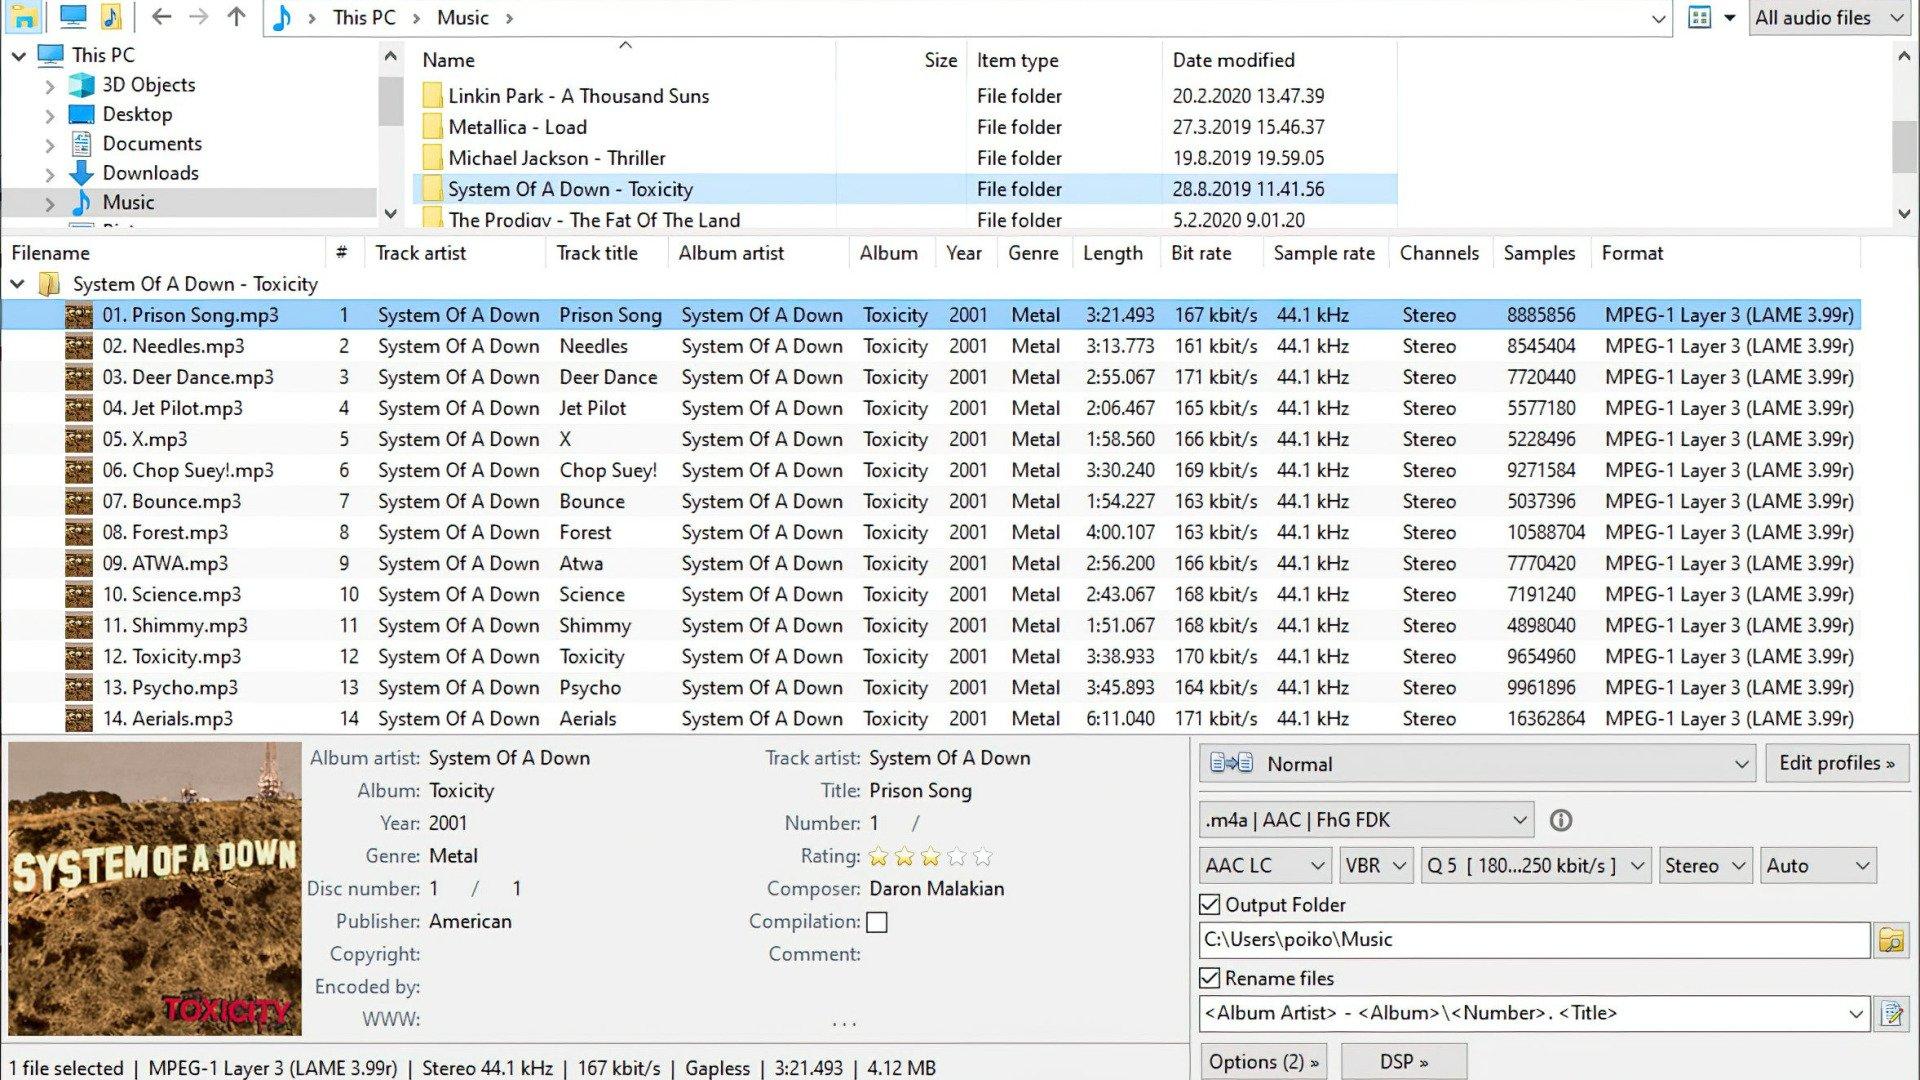
Task: Open the rename pattern editor icon
Action: tap(1891, 1013)
